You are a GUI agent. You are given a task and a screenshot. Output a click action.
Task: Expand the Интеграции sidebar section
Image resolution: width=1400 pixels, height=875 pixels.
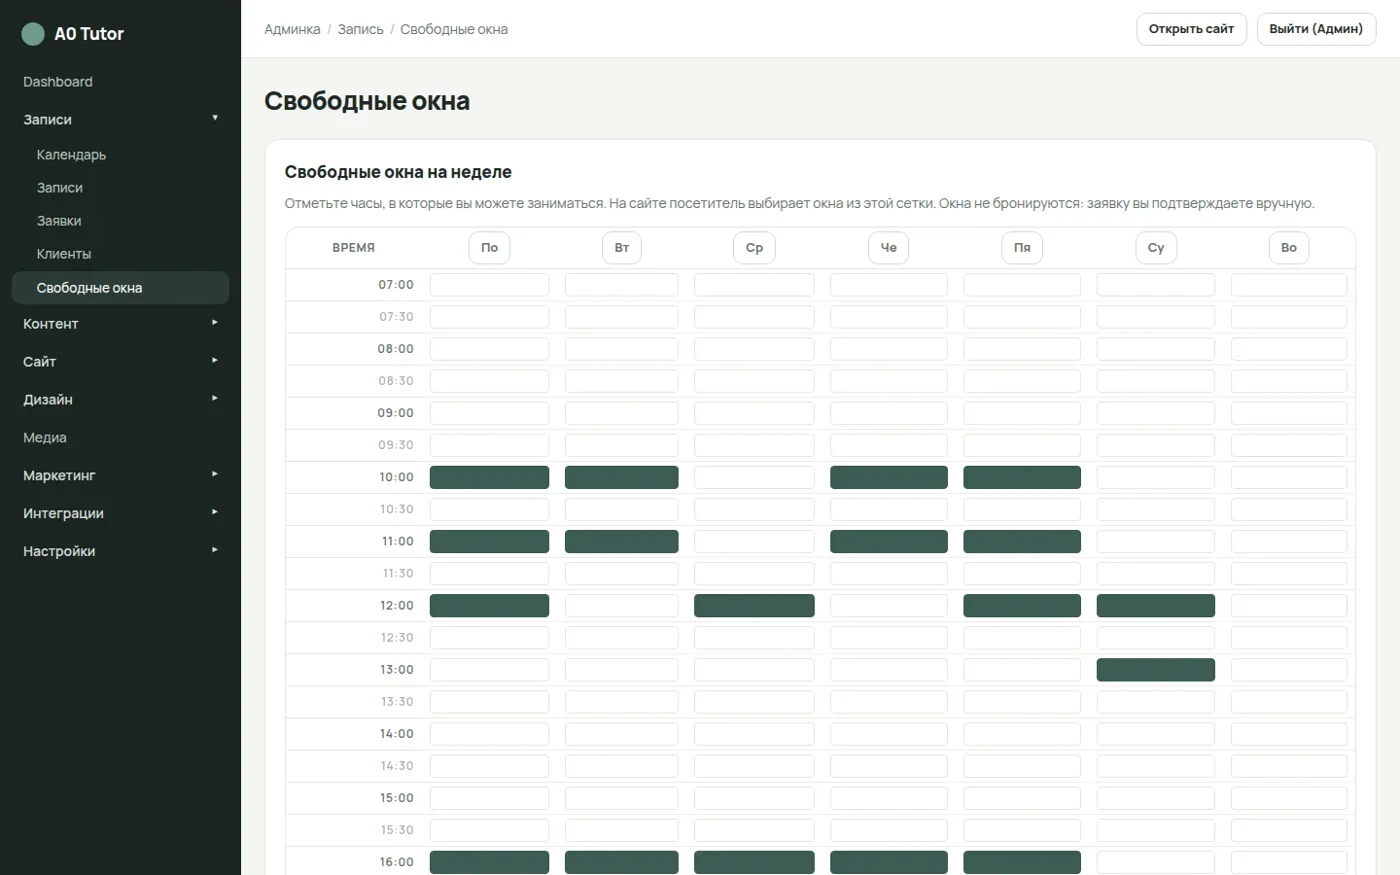[x=120, y=514]
